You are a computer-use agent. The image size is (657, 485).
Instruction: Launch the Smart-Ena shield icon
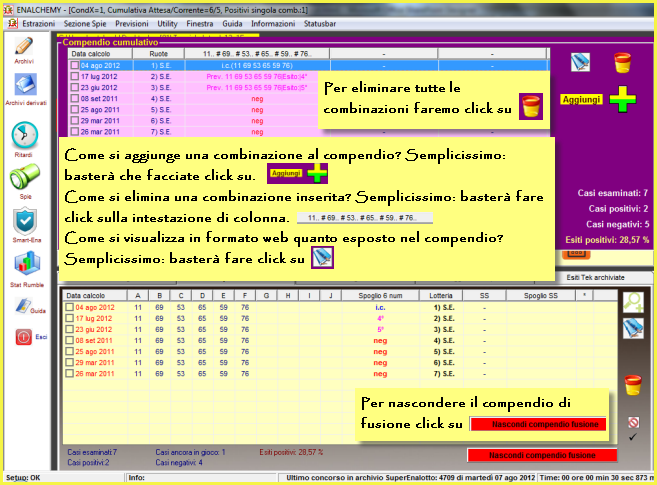(25, 223)
